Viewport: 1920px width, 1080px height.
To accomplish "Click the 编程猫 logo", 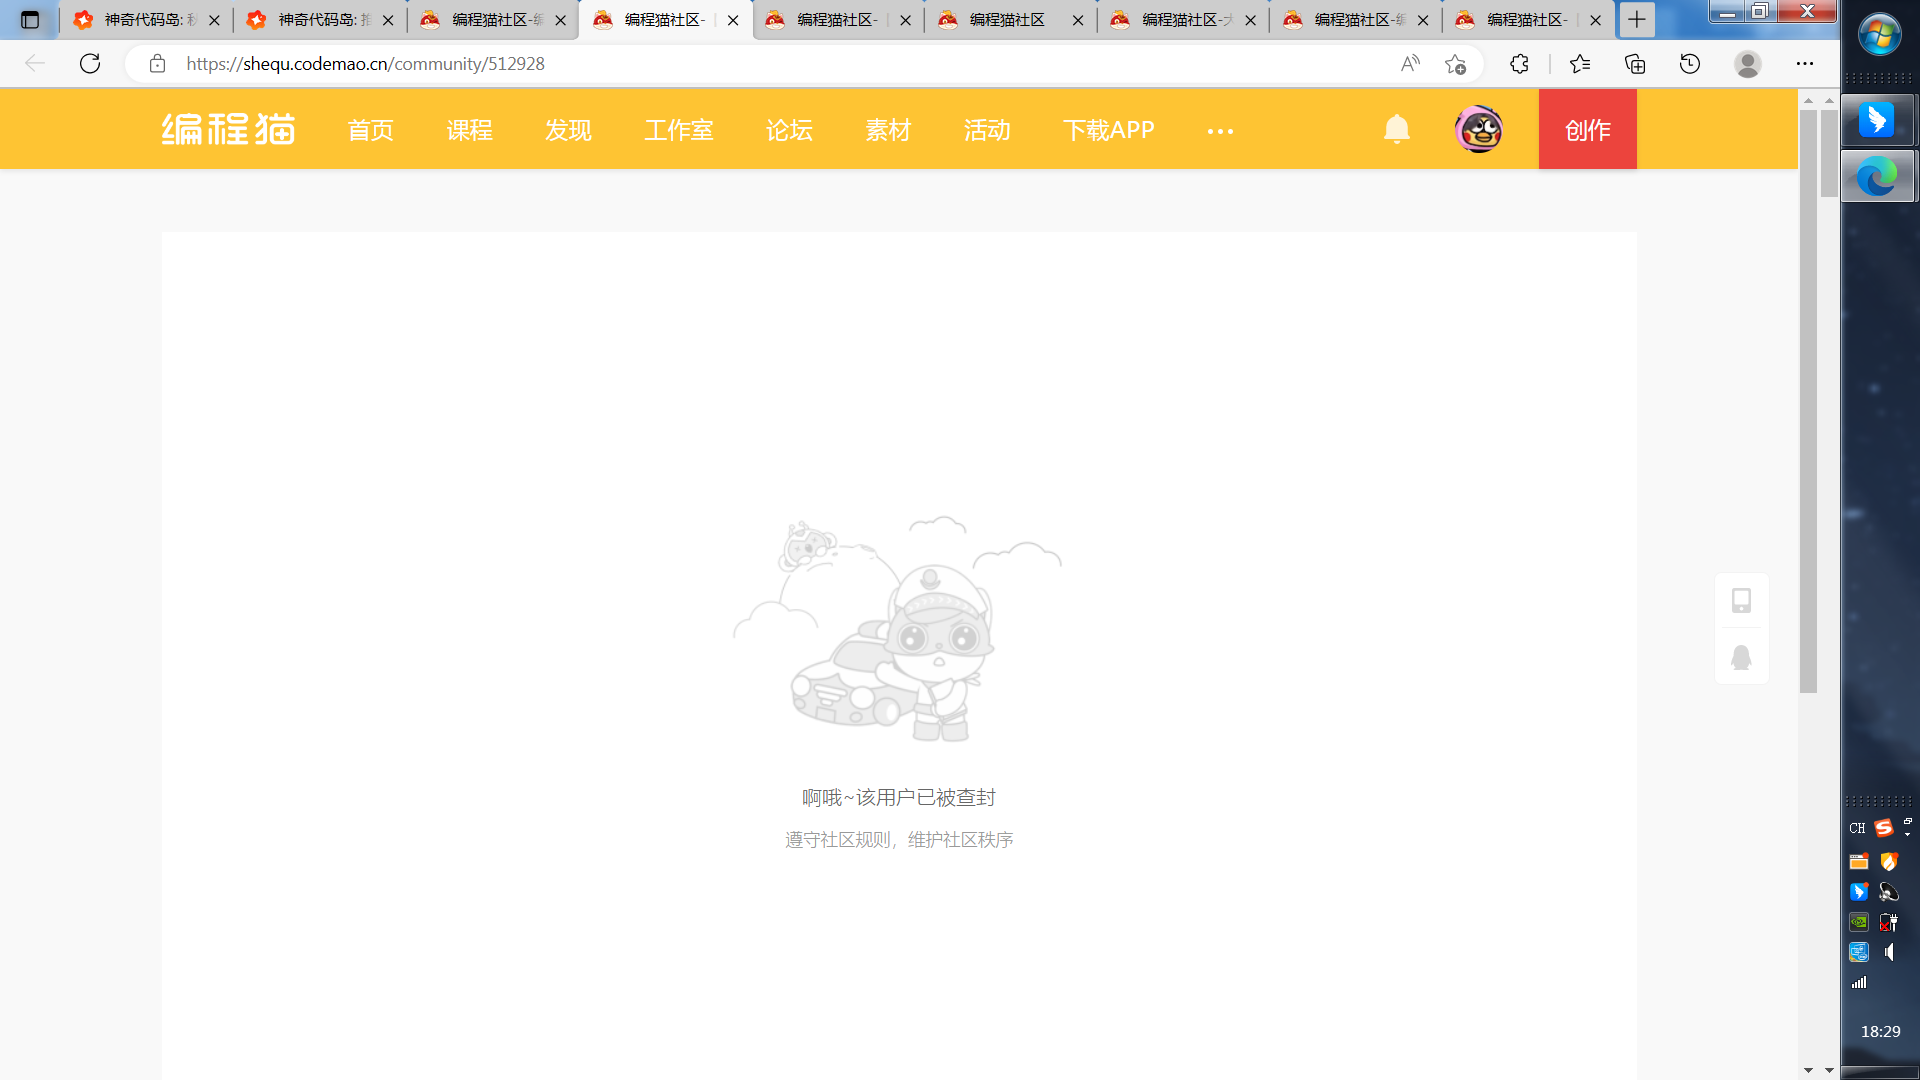I will (x=229, y=129).
